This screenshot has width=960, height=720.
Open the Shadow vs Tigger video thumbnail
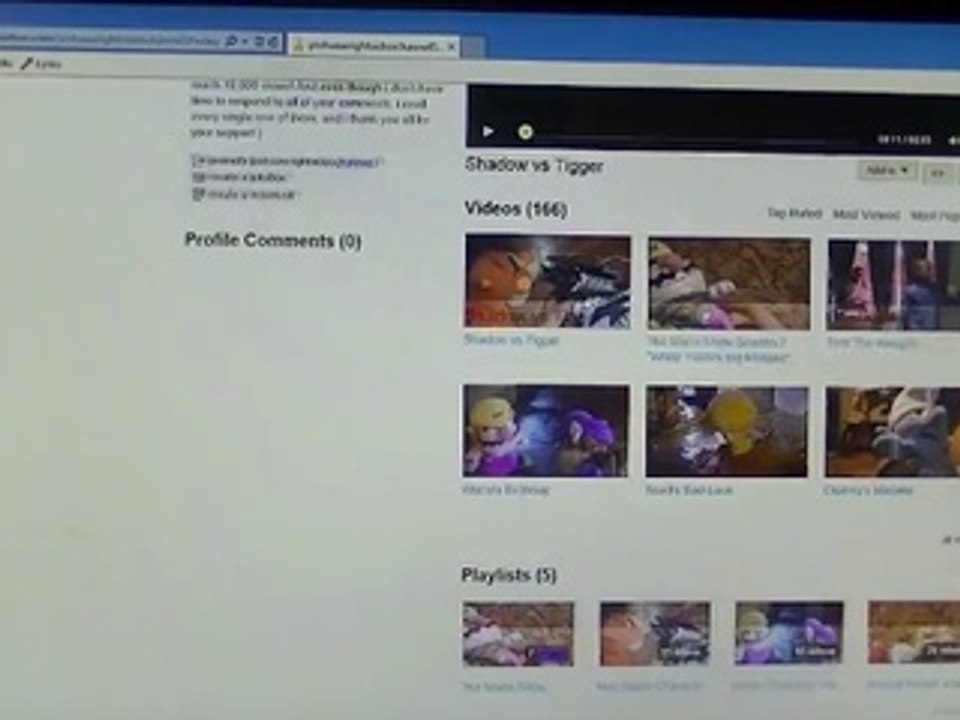pyautogui.click(x=547, y=281)
